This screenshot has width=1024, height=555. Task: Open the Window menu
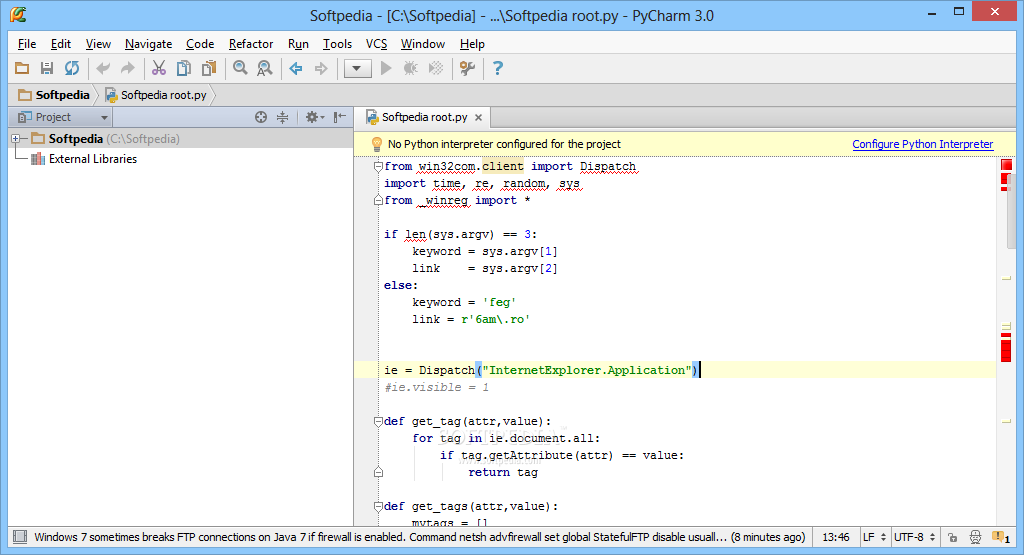tap(423, 44)
